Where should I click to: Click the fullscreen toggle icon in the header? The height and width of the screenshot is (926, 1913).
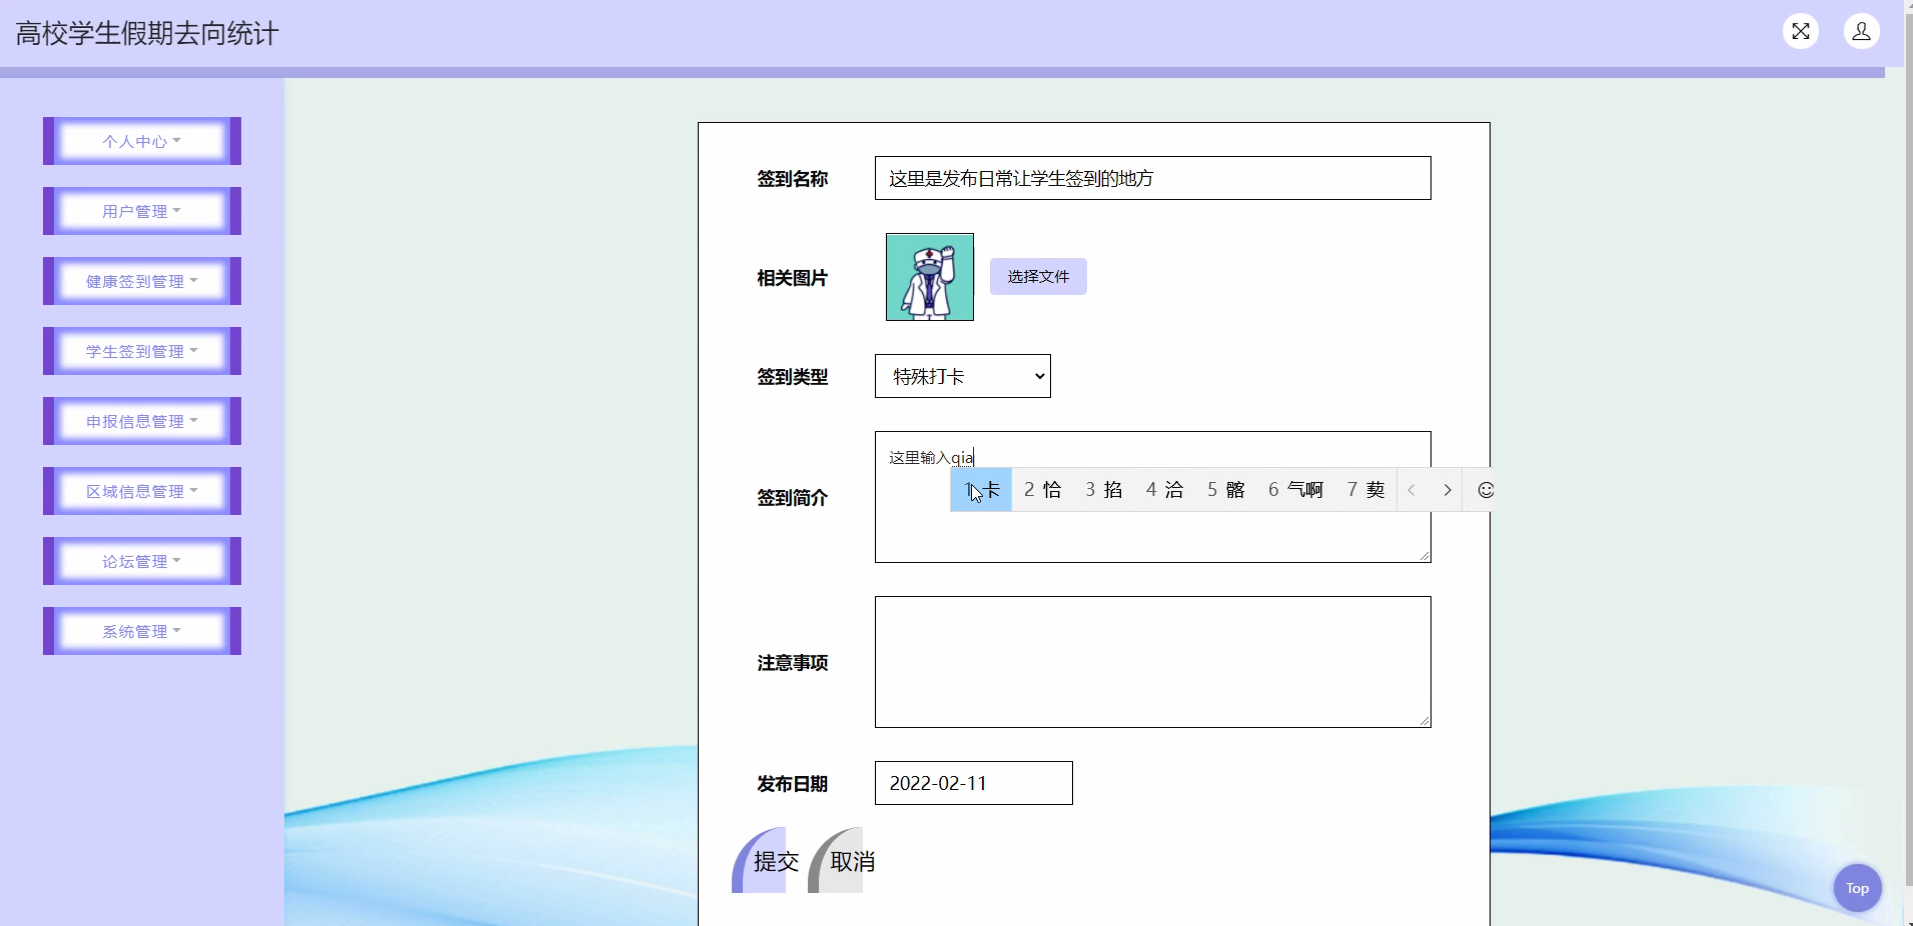pos(1800,31)
